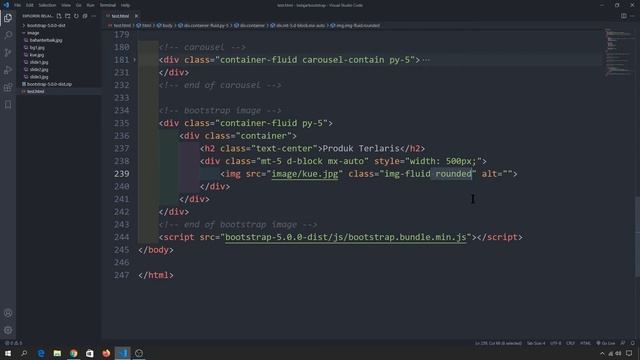Select test.html in the file tree
640x360 pixels.
35,91
